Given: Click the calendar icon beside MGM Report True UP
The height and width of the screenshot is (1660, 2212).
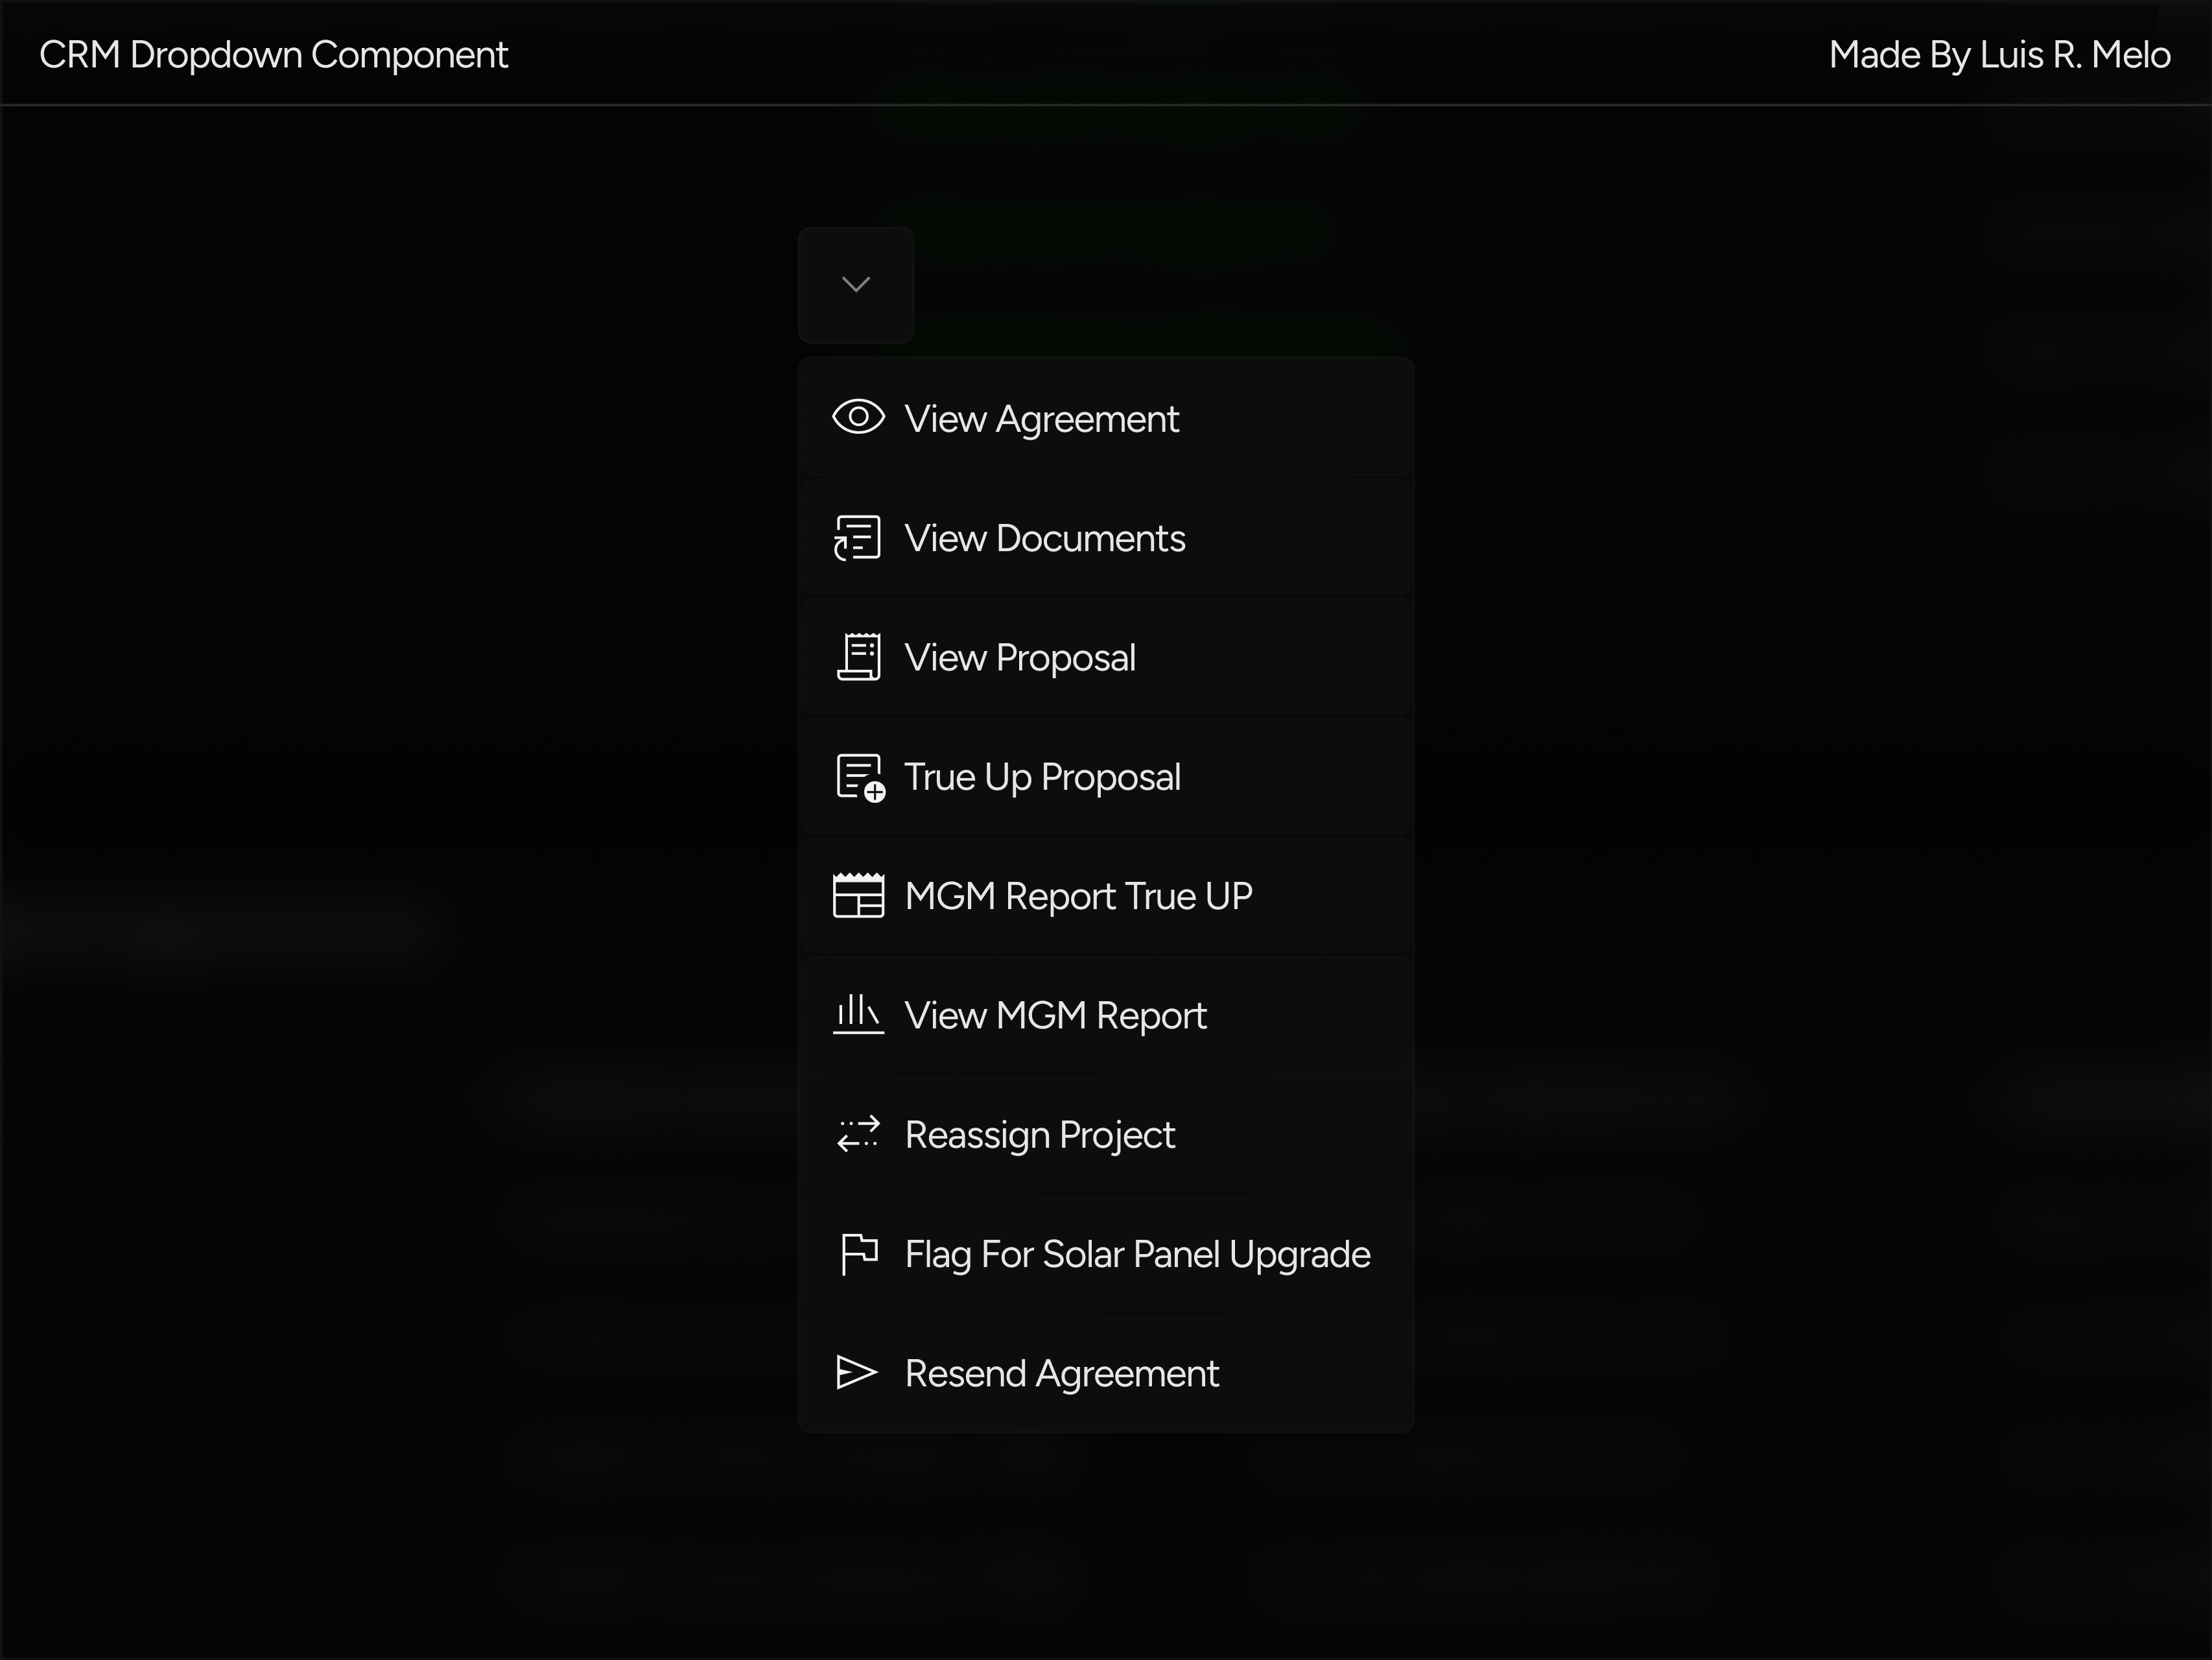Looking at the screenshot, I should pos(858,895).
